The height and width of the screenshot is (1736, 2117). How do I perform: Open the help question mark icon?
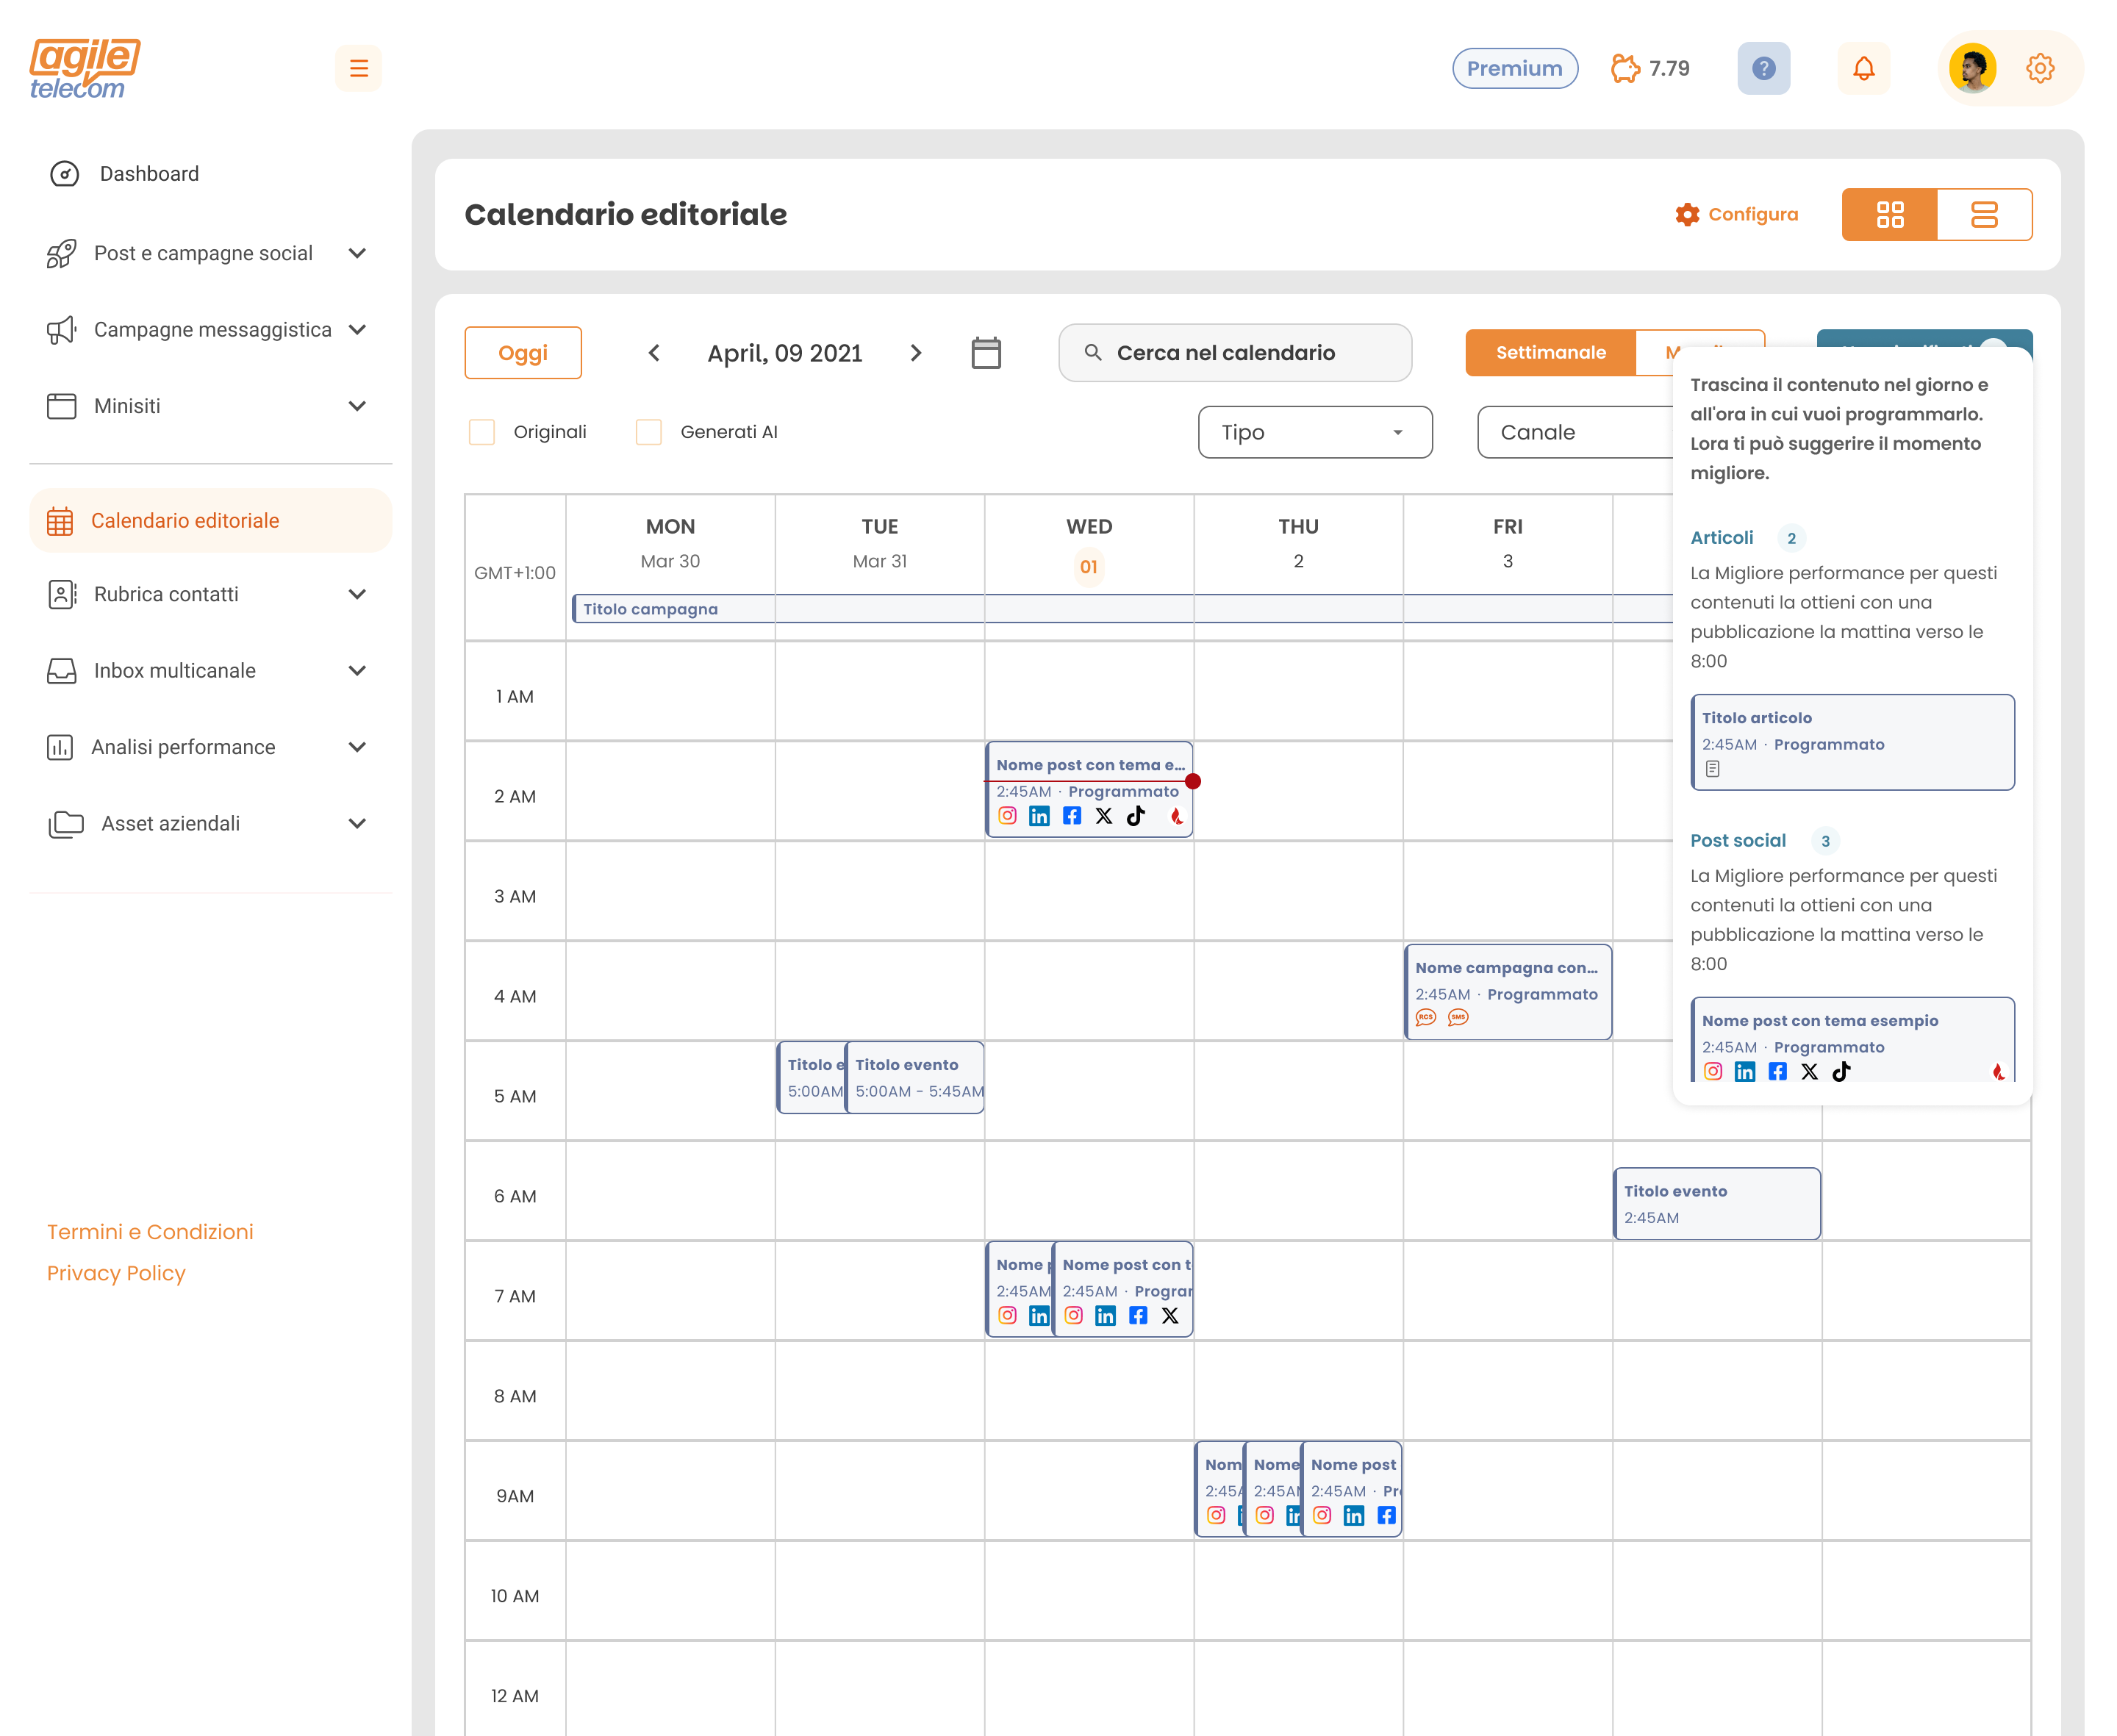(x=1764, y=67)
